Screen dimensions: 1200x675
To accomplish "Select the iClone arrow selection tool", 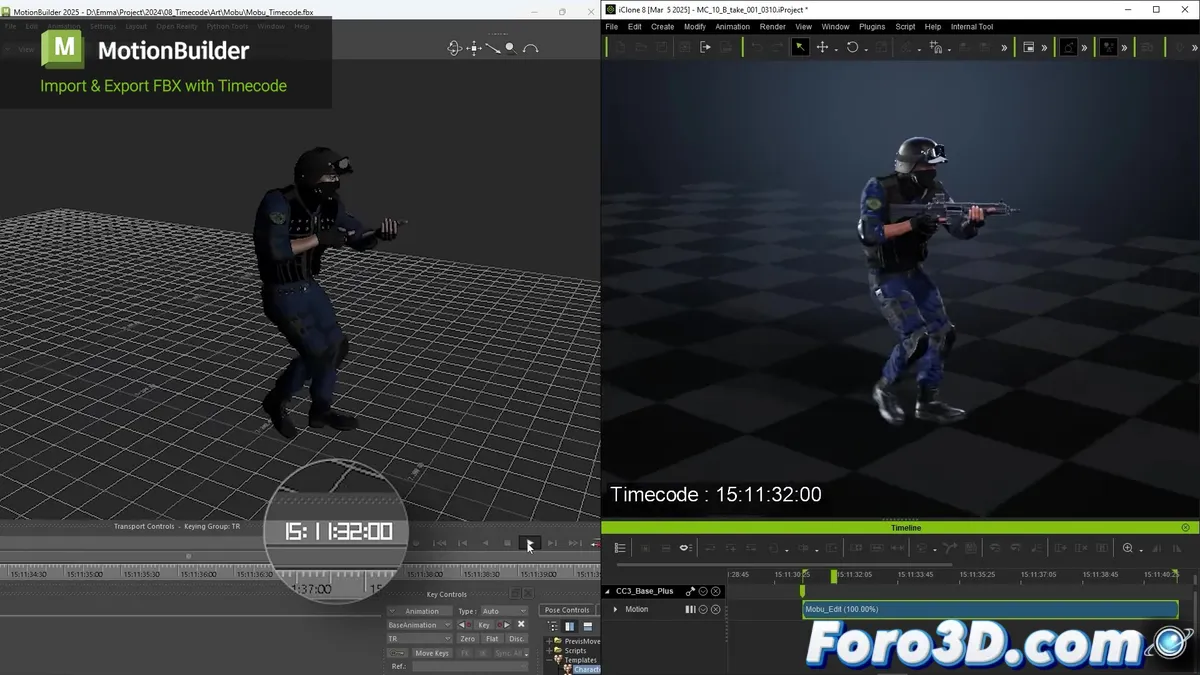I will click(x=800, y=47).
